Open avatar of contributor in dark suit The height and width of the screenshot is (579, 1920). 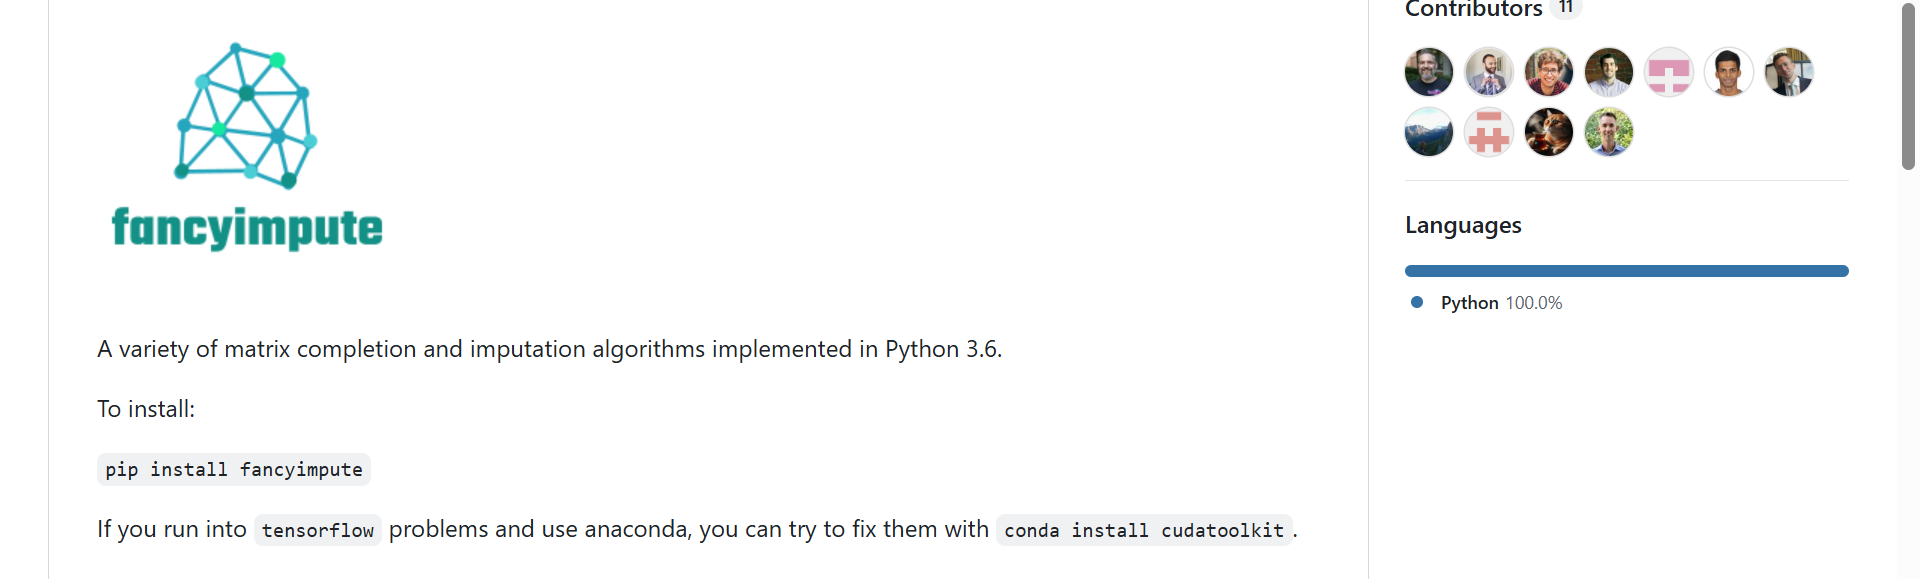(1789, 72)
